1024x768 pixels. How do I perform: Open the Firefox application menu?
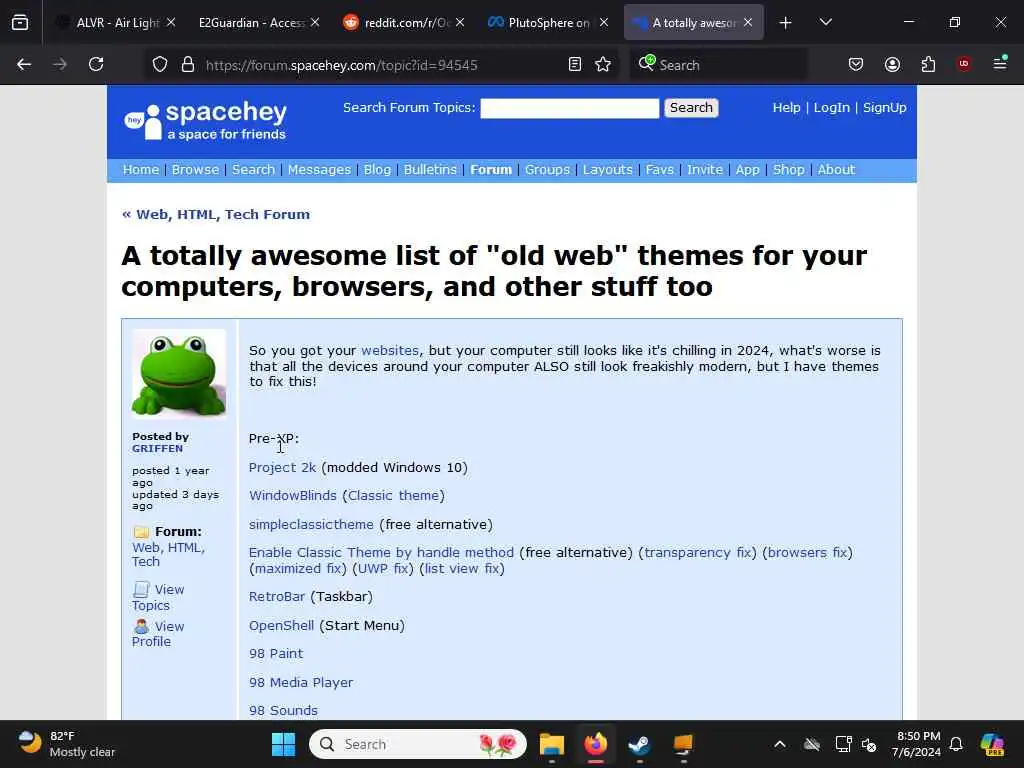(1000, 63)
